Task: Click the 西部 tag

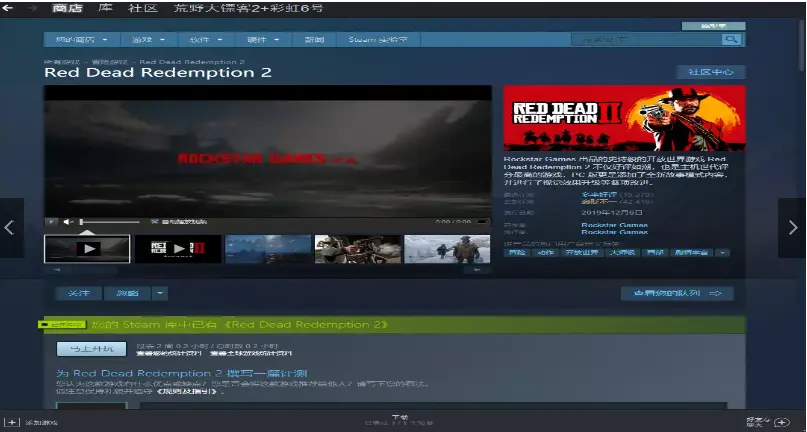Action: [655, 253]
